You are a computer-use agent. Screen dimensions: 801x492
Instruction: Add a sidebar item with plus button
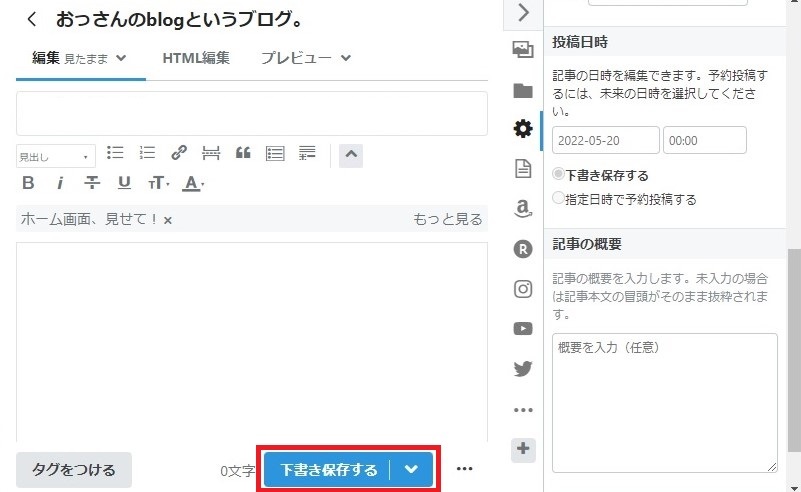point(523,450)
